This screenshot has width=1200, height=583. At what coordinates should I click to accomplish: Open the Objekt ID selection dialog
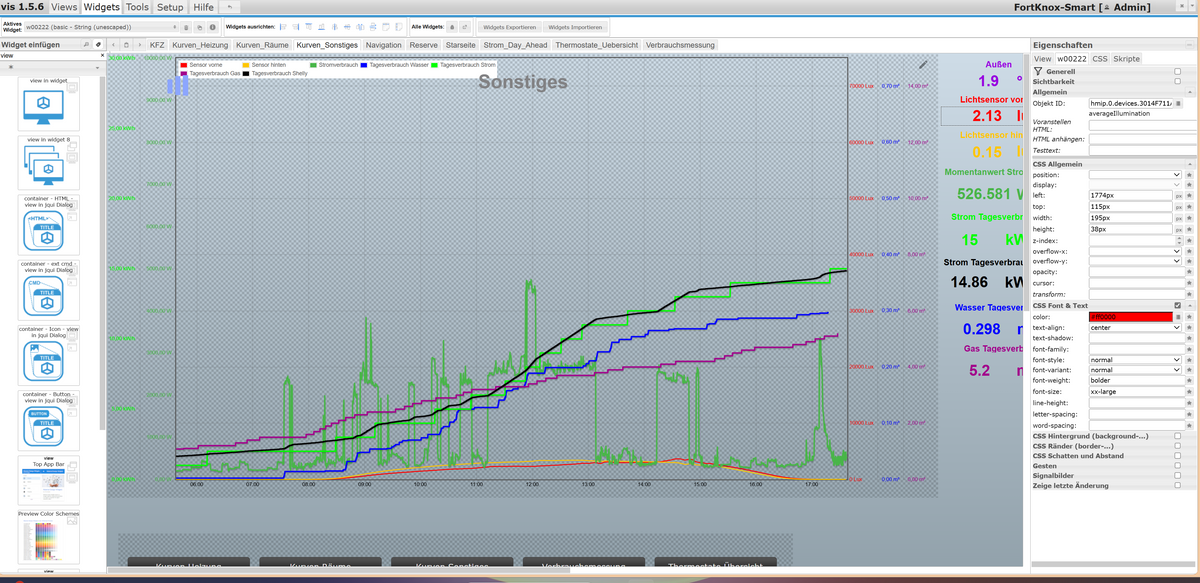(1178, 103)
